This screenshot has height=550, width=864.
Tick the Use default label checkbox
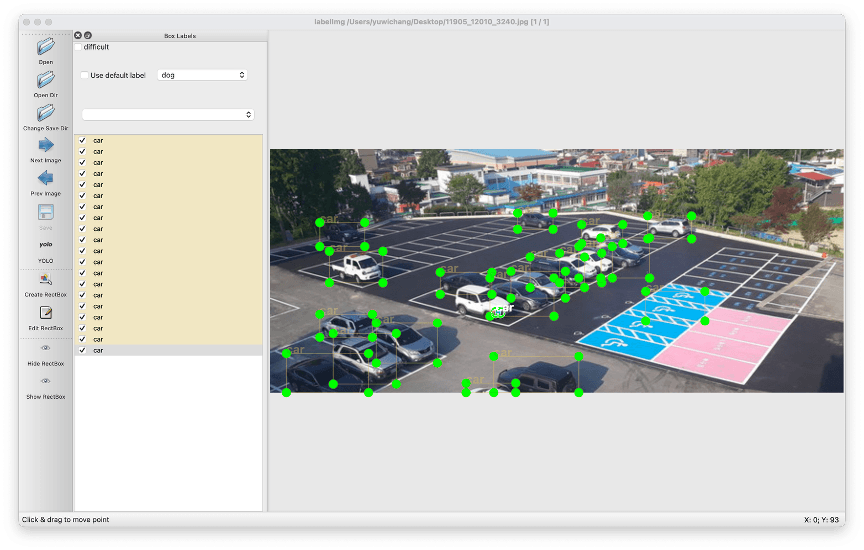tap(85, 75)
